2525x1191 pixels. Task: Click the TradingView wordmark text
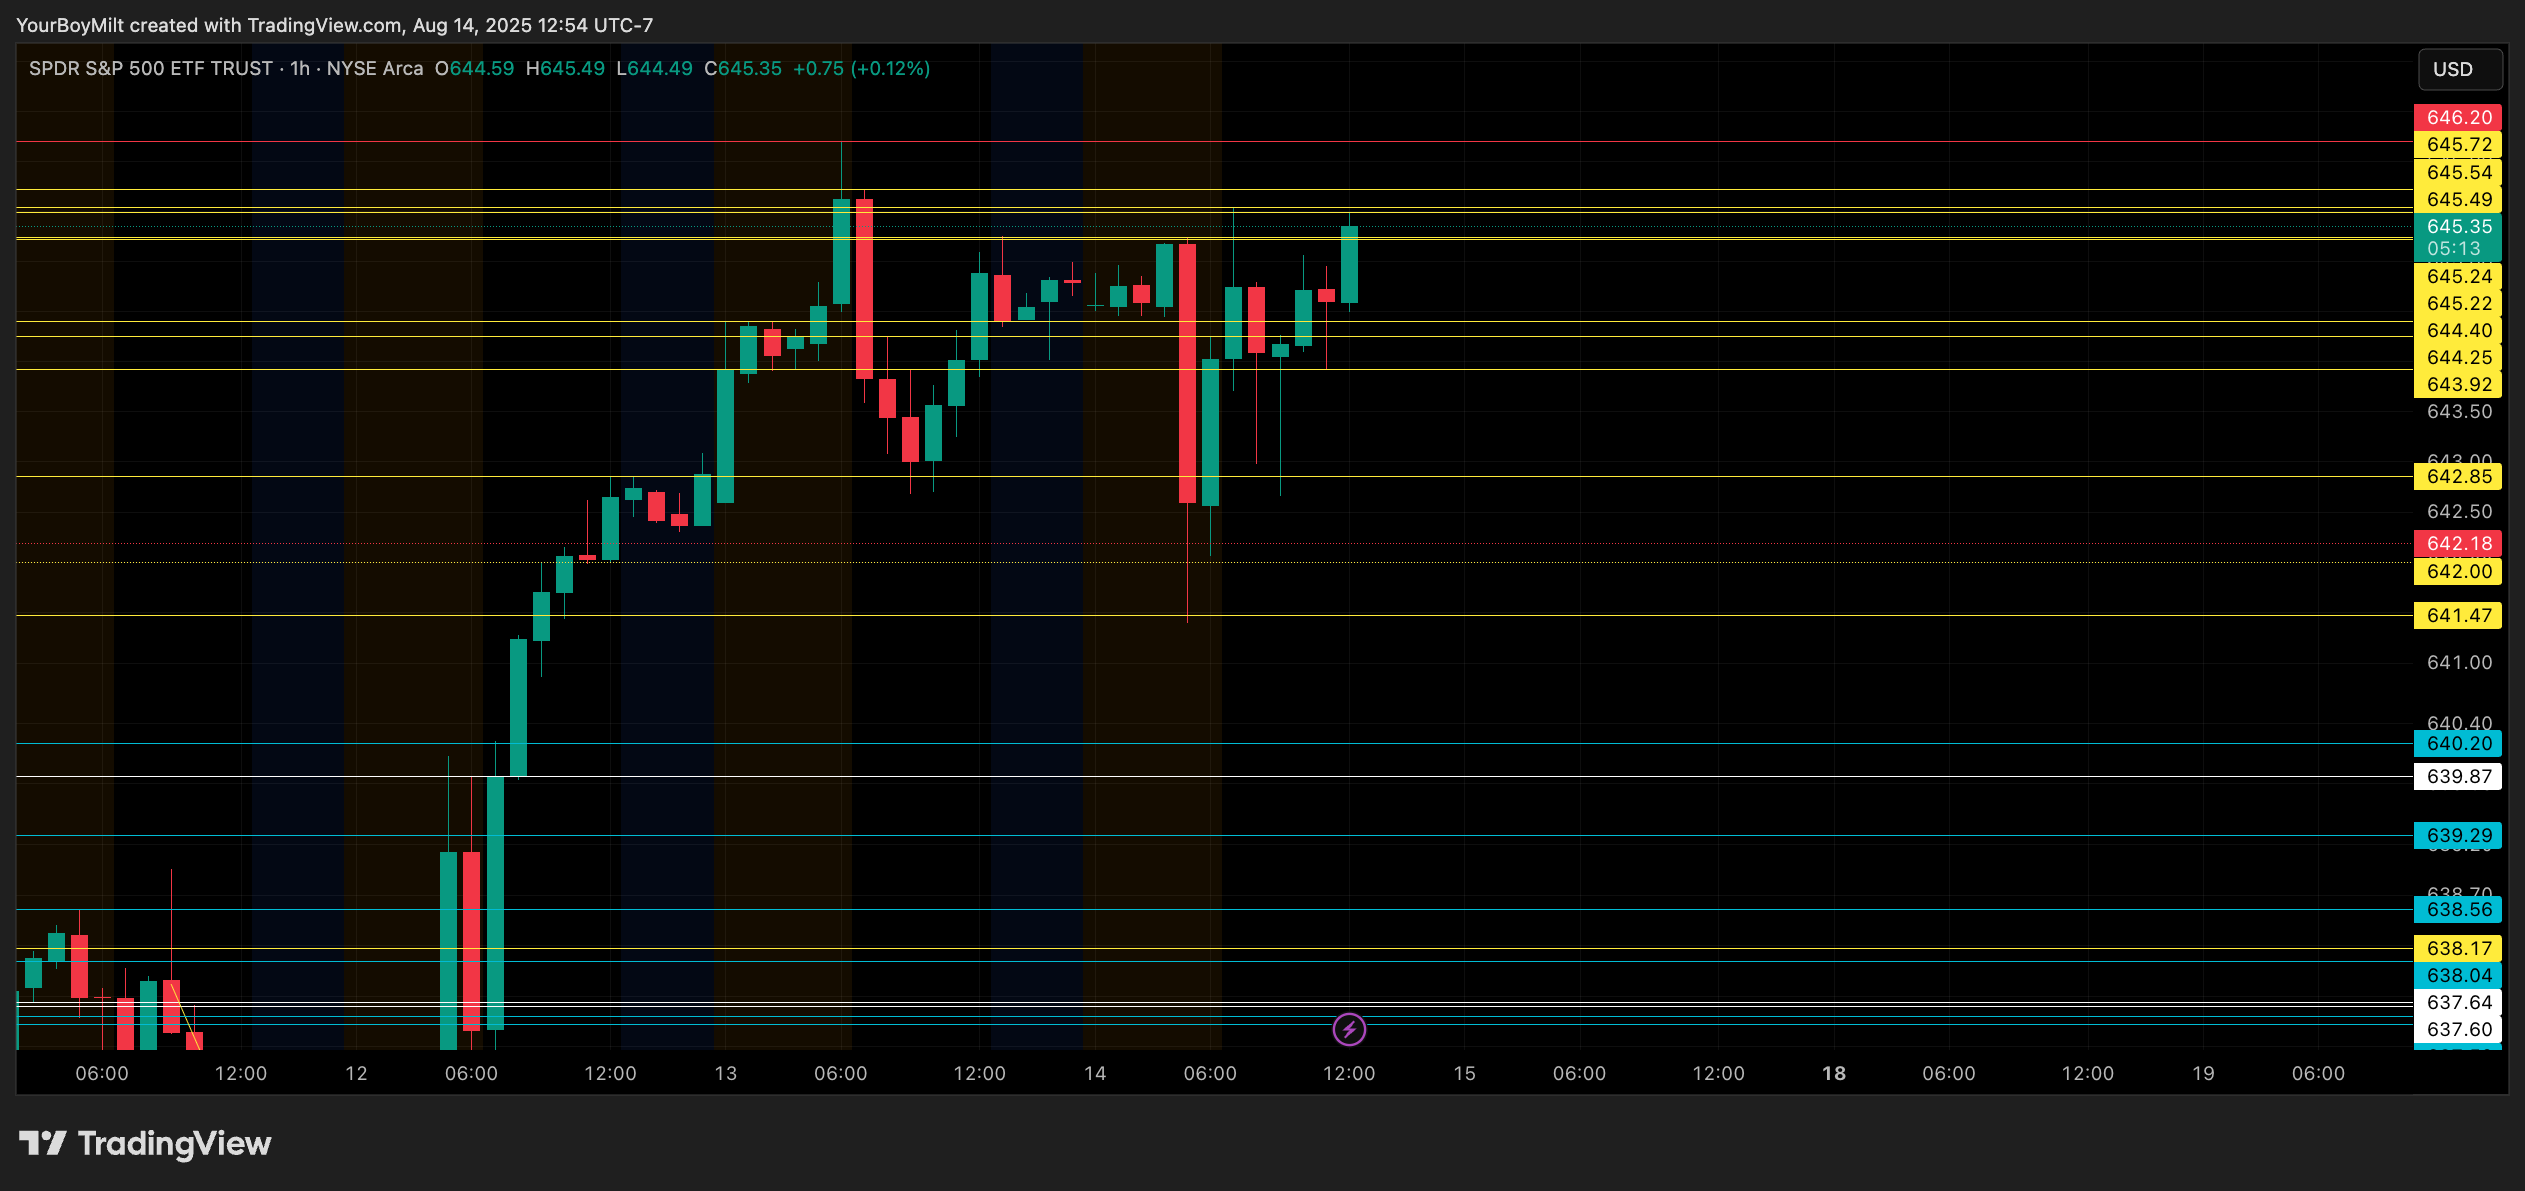click(174, 1143)
